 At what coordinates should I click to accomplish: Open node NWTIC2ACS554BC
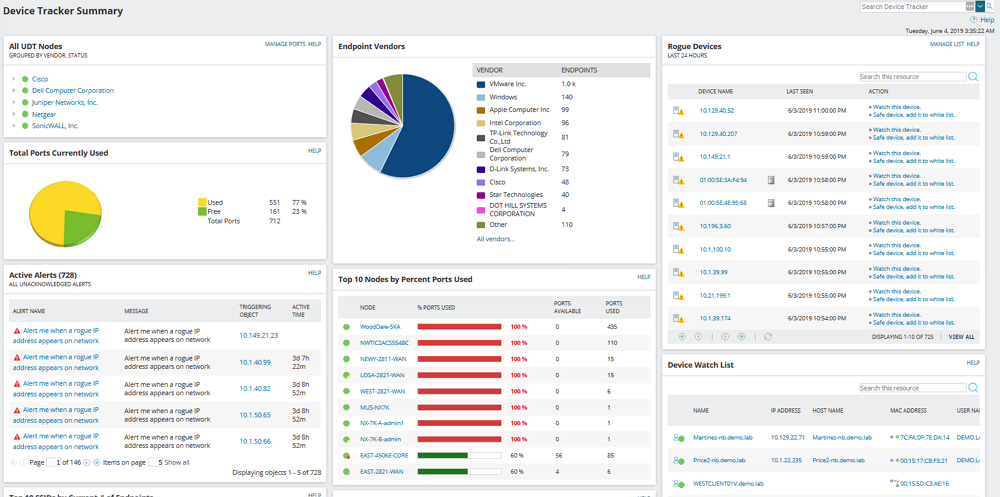pos(384,343)
